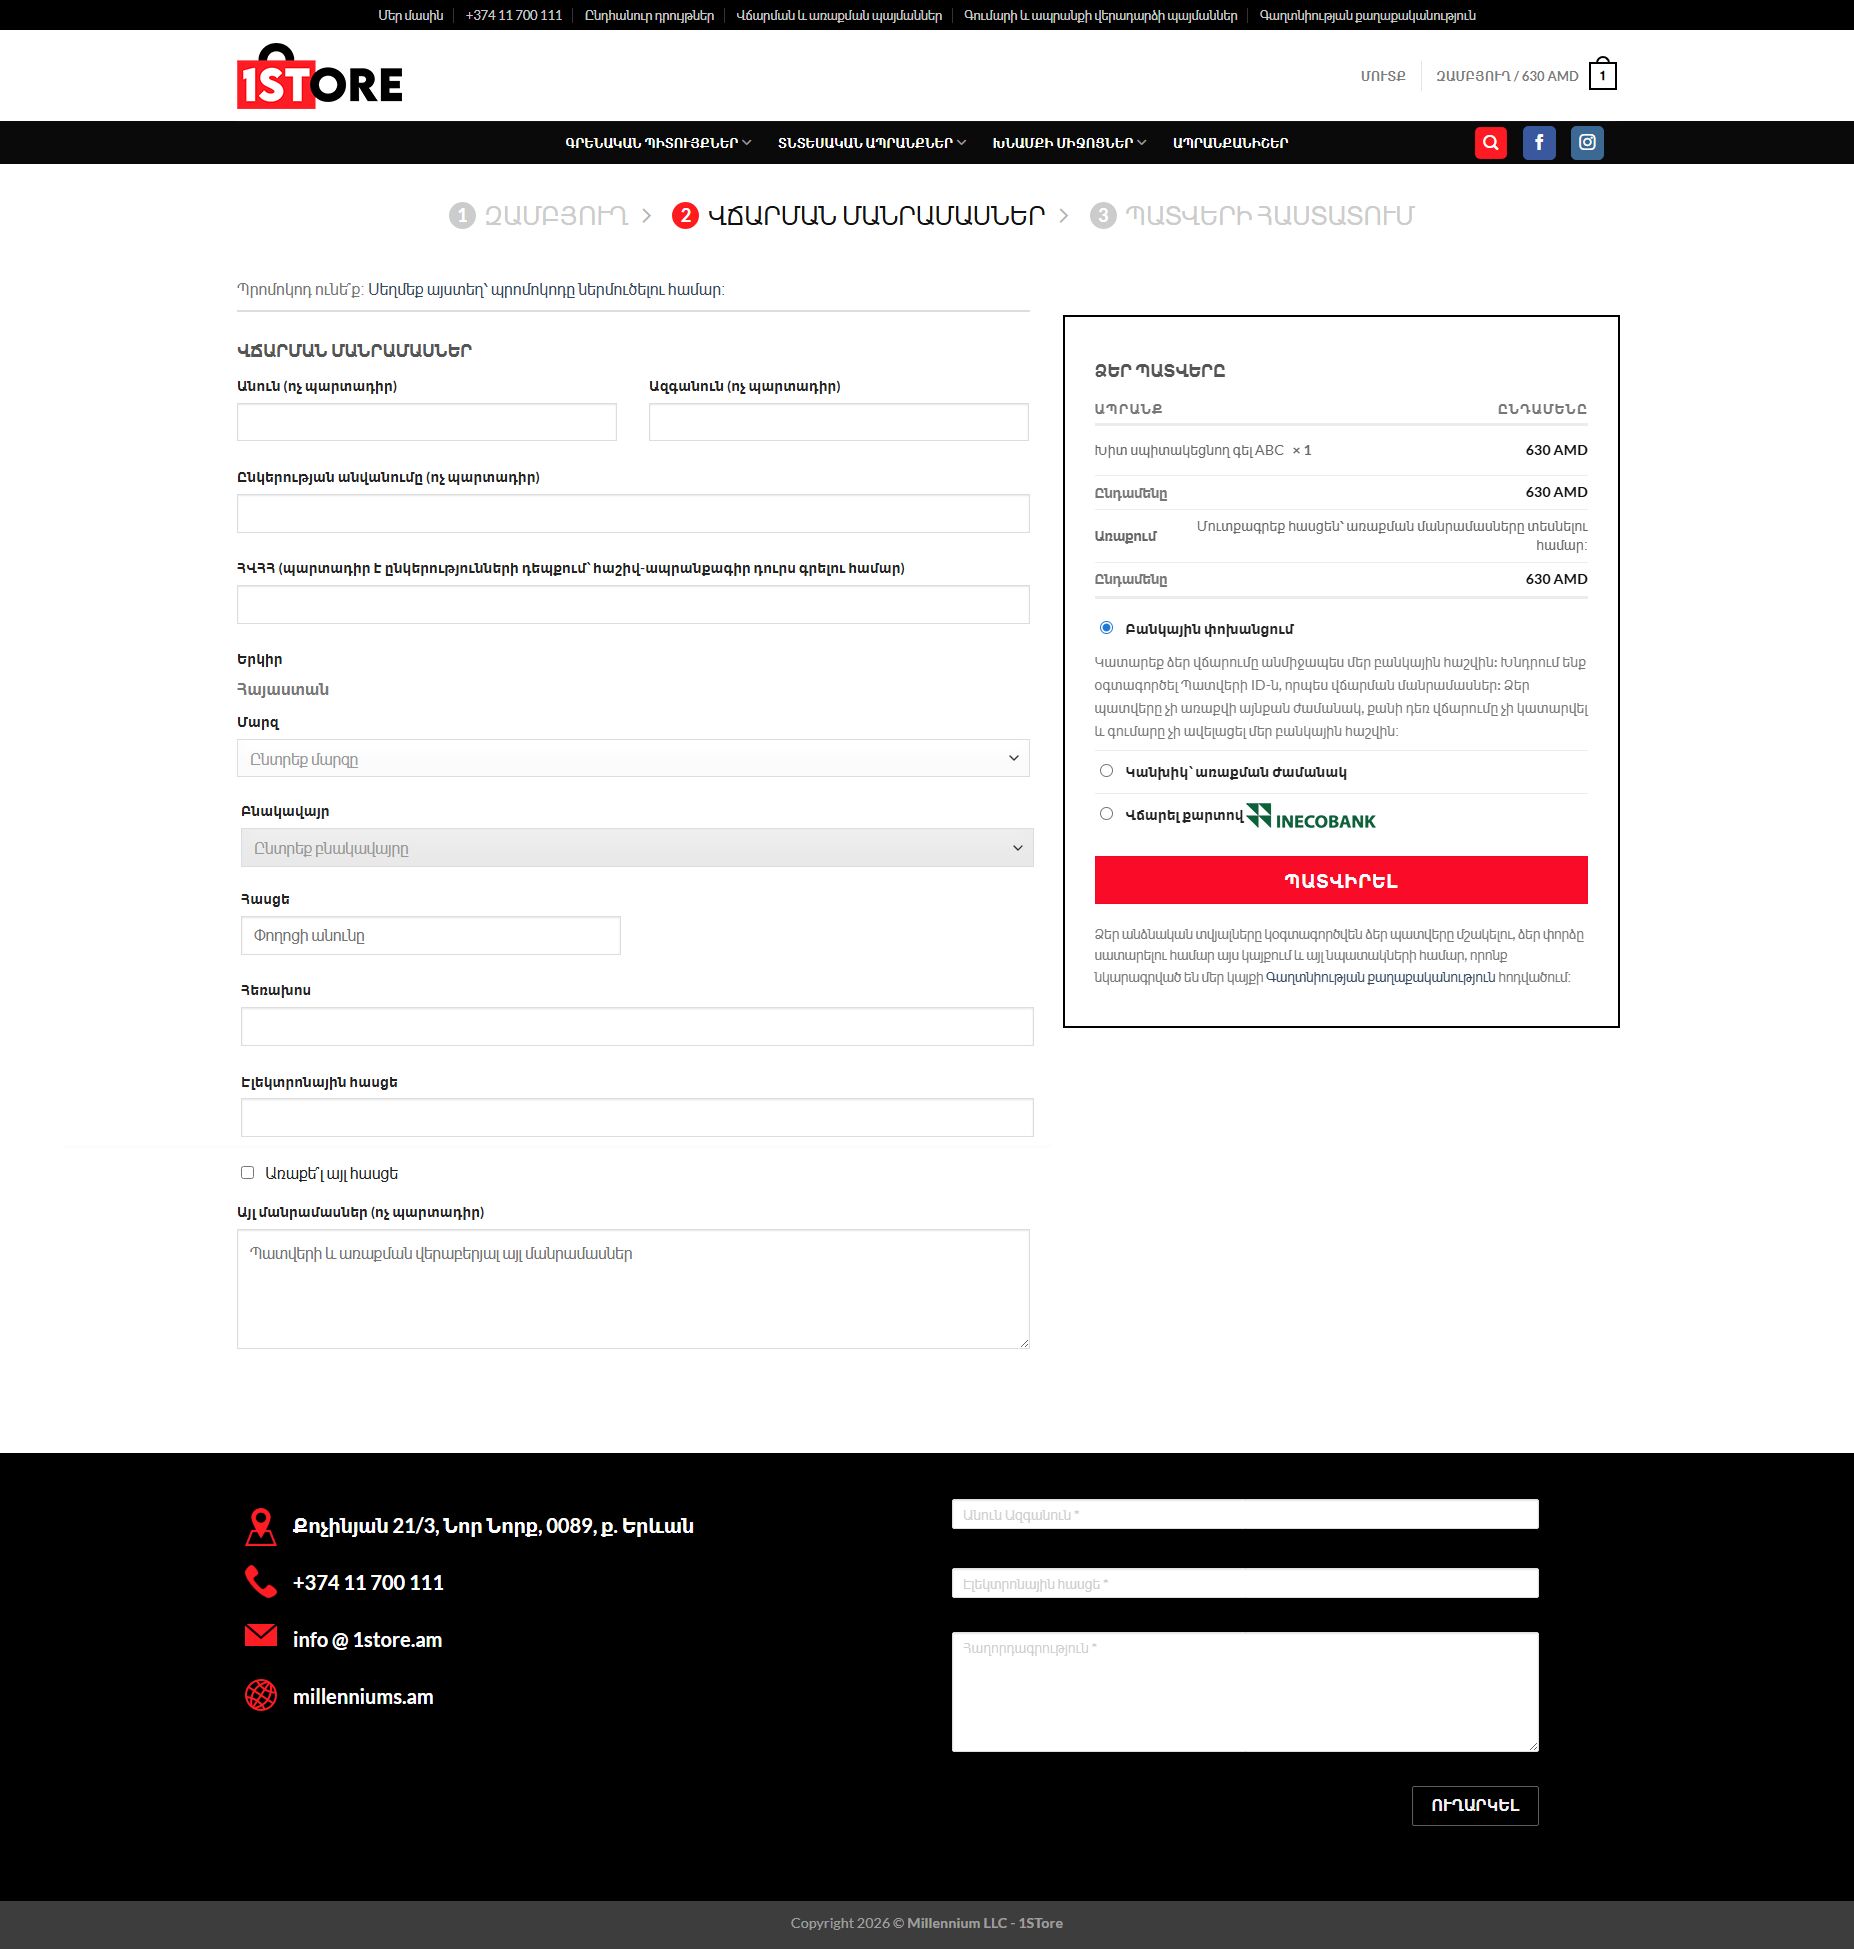Open the Ընտրեք մարզը dropdown
The width and height of the screenshot is (1854, 1949).
point(633,759)
